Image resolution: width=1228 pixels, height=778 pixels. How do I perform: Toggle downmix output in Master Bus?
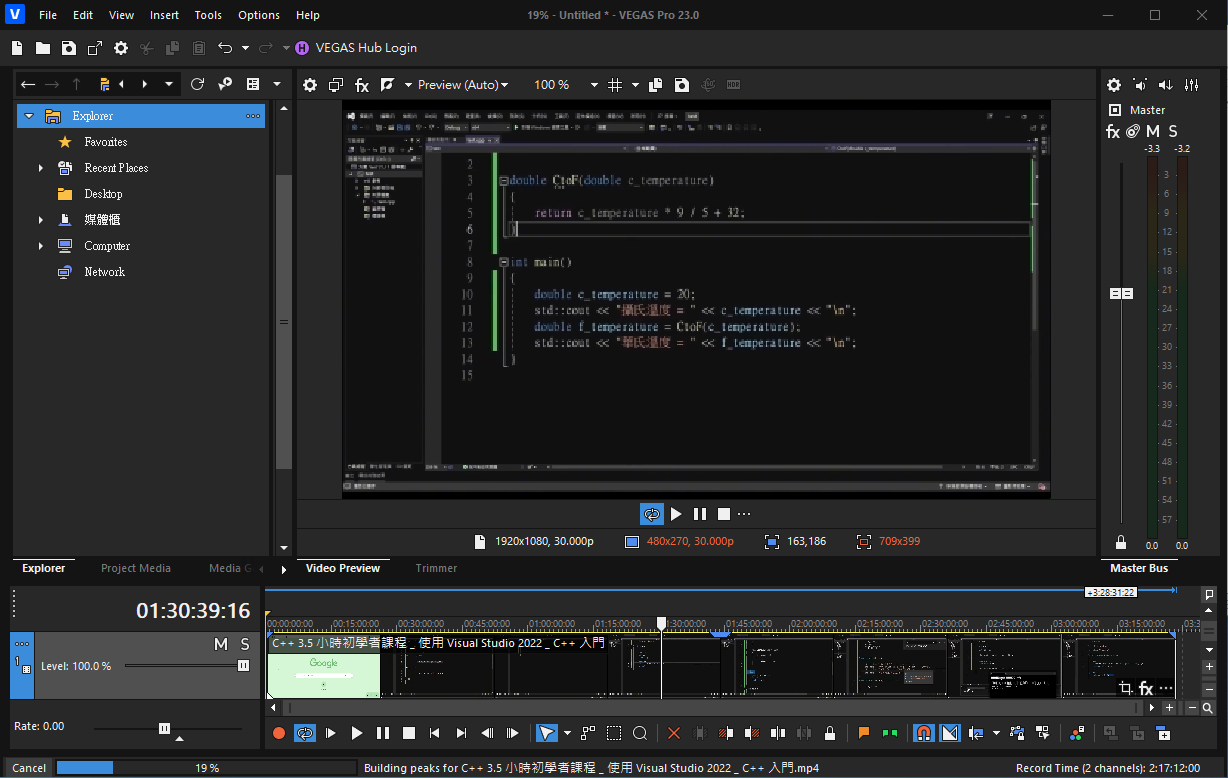tap(1140, 85)
